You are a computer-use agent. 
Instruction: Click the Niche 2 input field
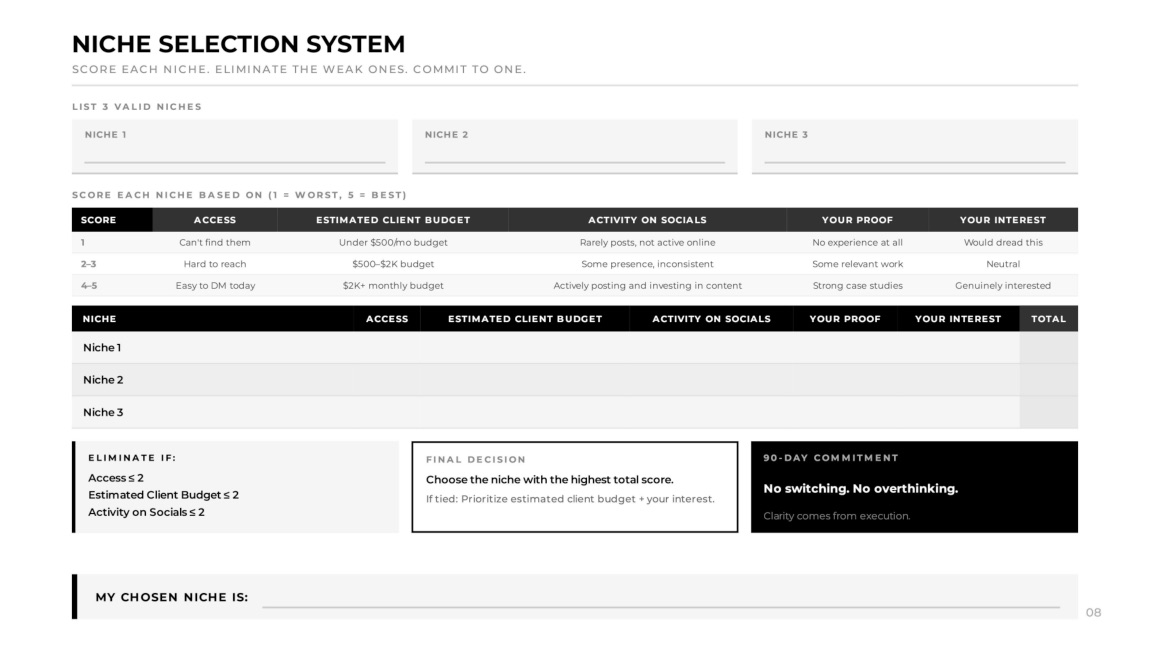574,147
